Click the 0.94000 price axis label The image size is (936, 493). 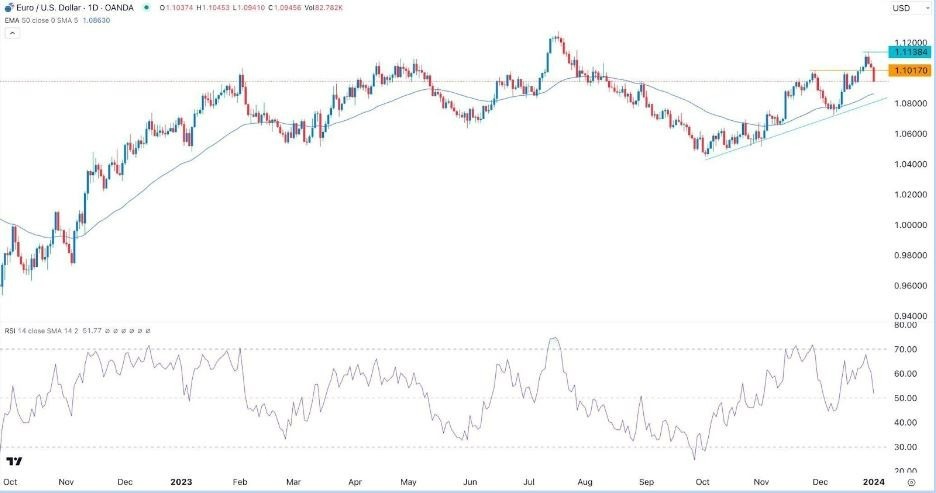[x=911, y=316]
